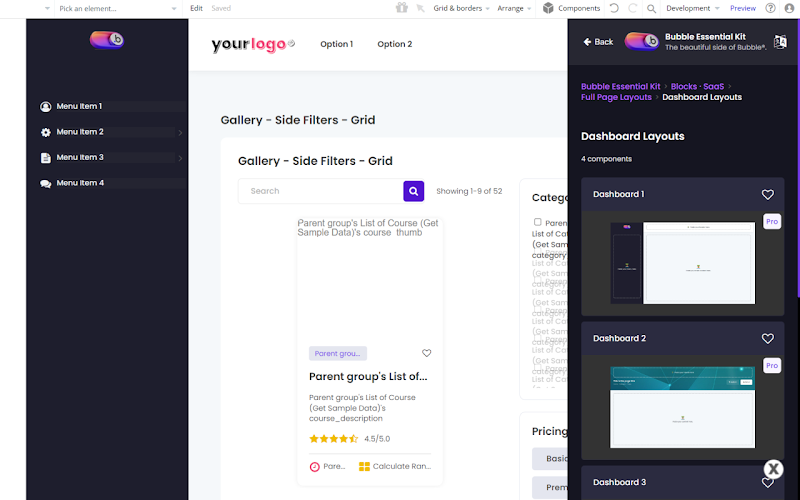Click the Dashboard 1 preview thumbnail
The image size is (800, 500).
point(683,263)
